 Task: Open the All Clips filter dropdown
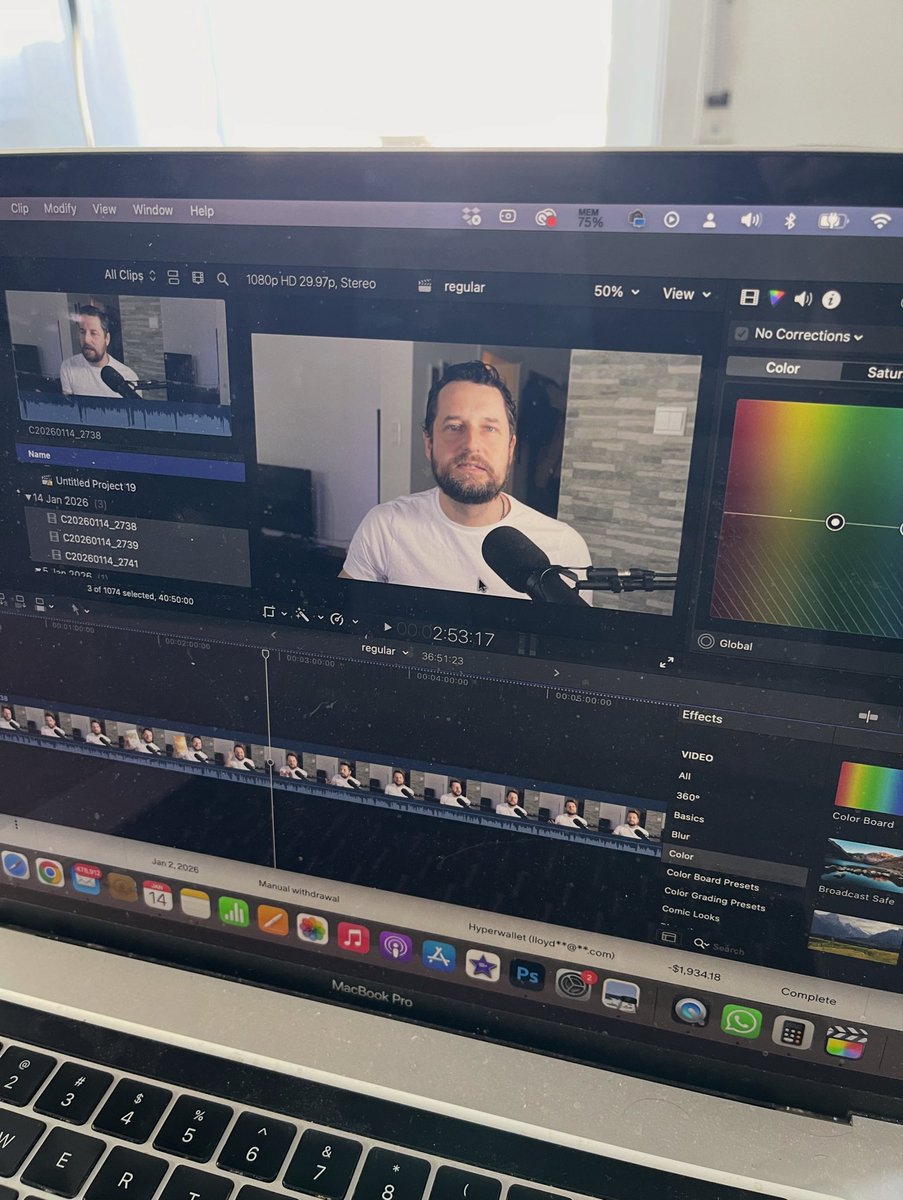pyautogui.click(x=130, y=274)
